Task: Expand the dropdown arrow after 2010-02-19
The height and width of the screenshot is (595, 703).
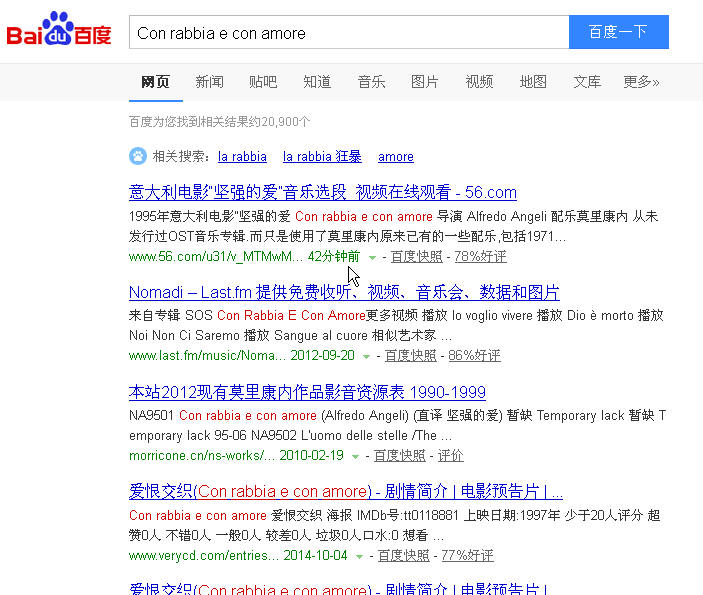Action: click(x=356, y=457)
